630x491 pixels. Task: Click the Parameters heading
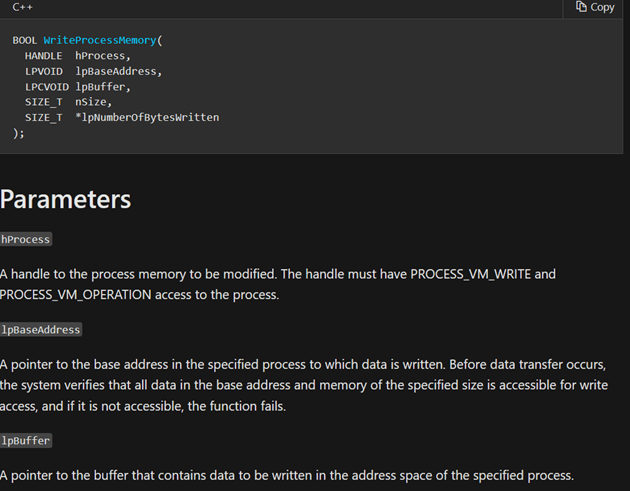coord(65,199)
